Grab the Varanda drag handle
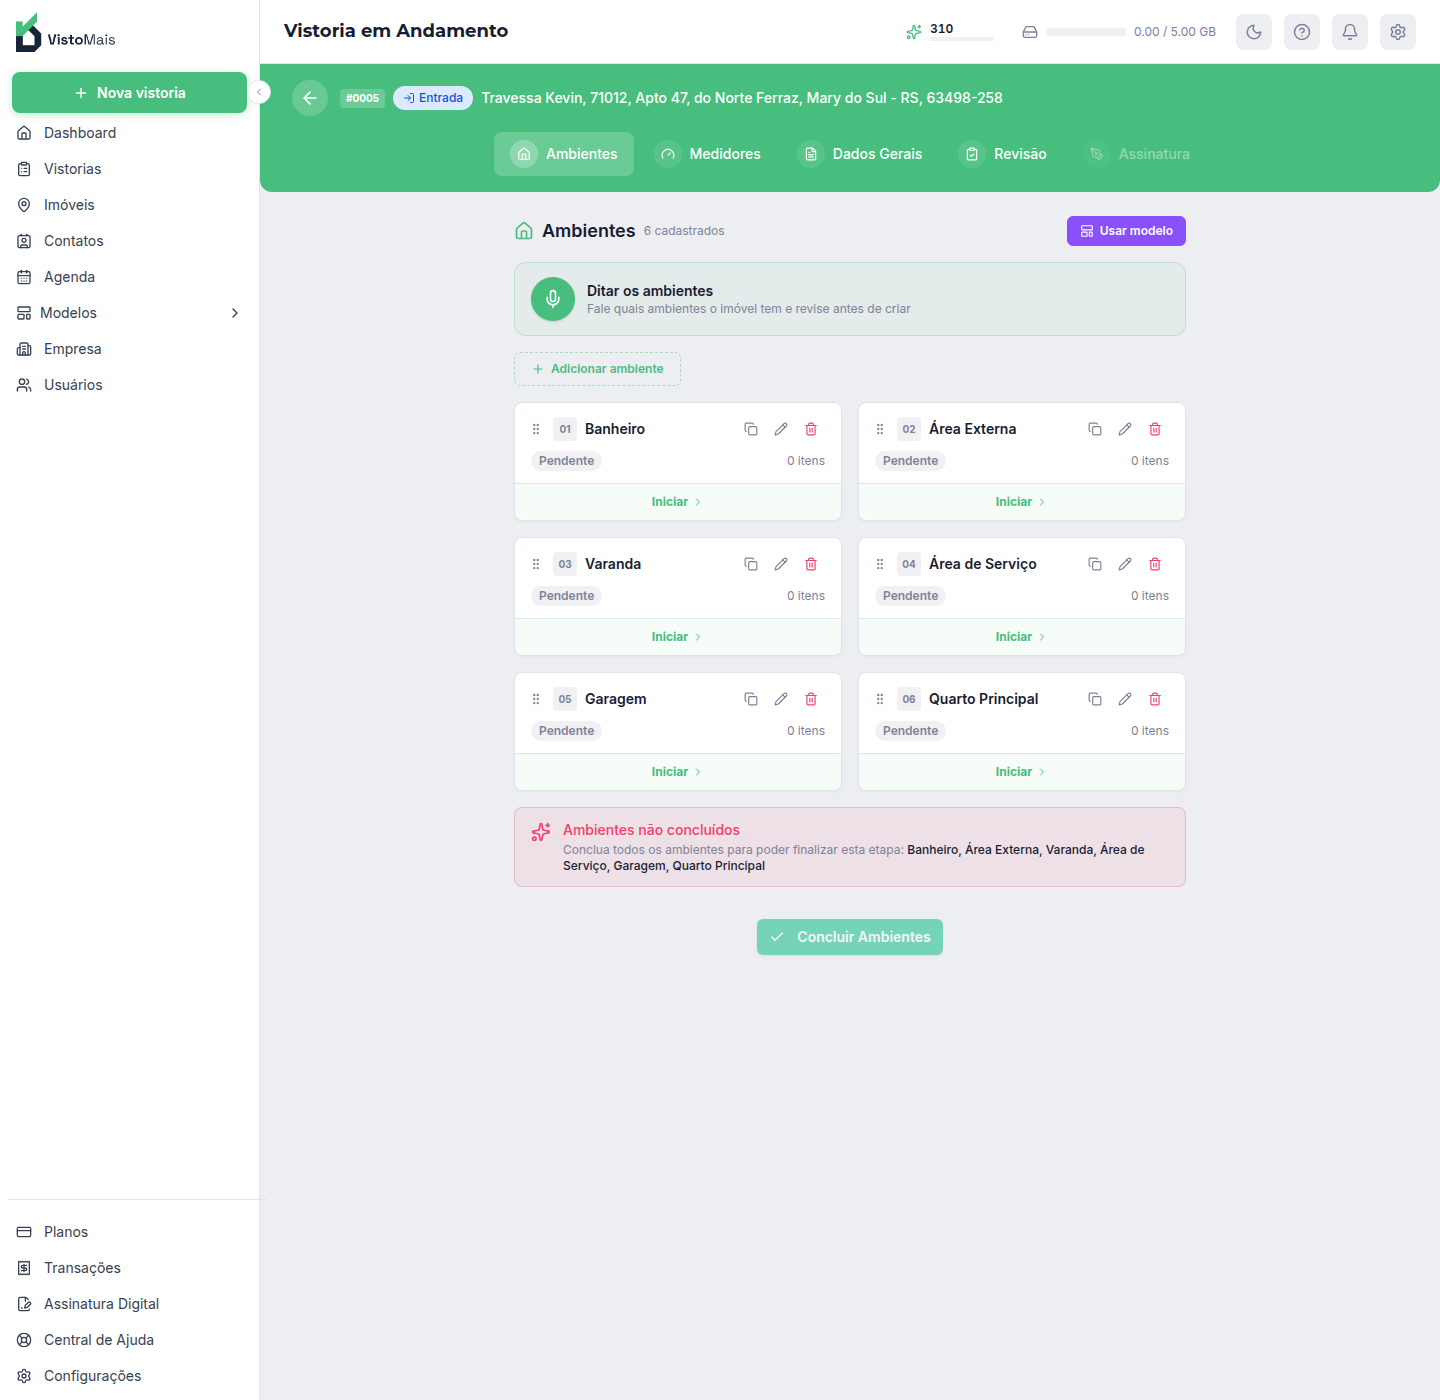Image resolution: width=1440 pixels, height=1400 pixels. pos(536,564)
